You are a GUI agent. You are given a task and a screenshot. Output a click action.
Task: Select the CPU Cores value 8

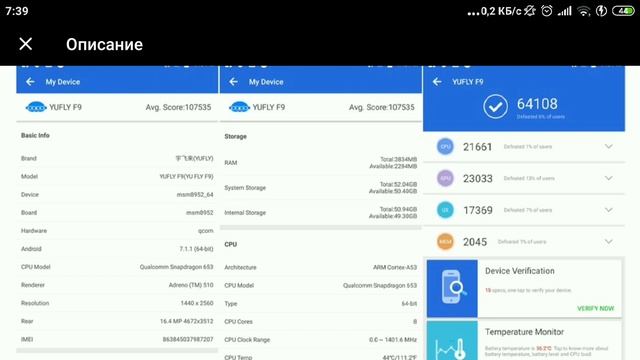tap(415, 322)
